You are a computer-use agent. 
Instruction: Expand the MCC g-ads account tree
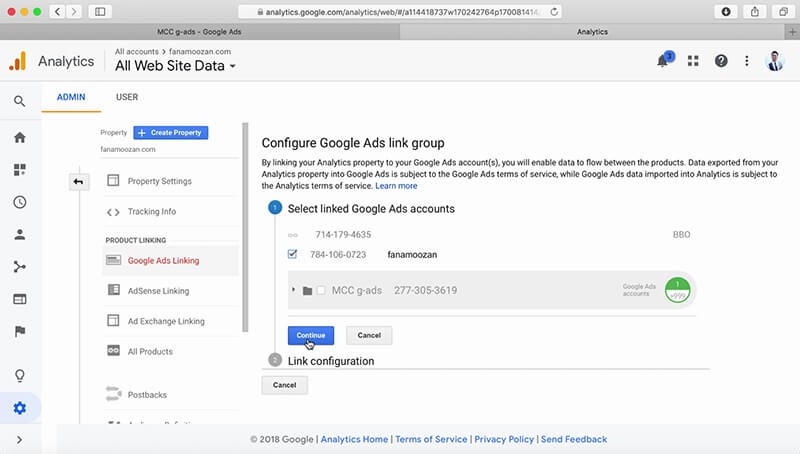tap(293, 289)
